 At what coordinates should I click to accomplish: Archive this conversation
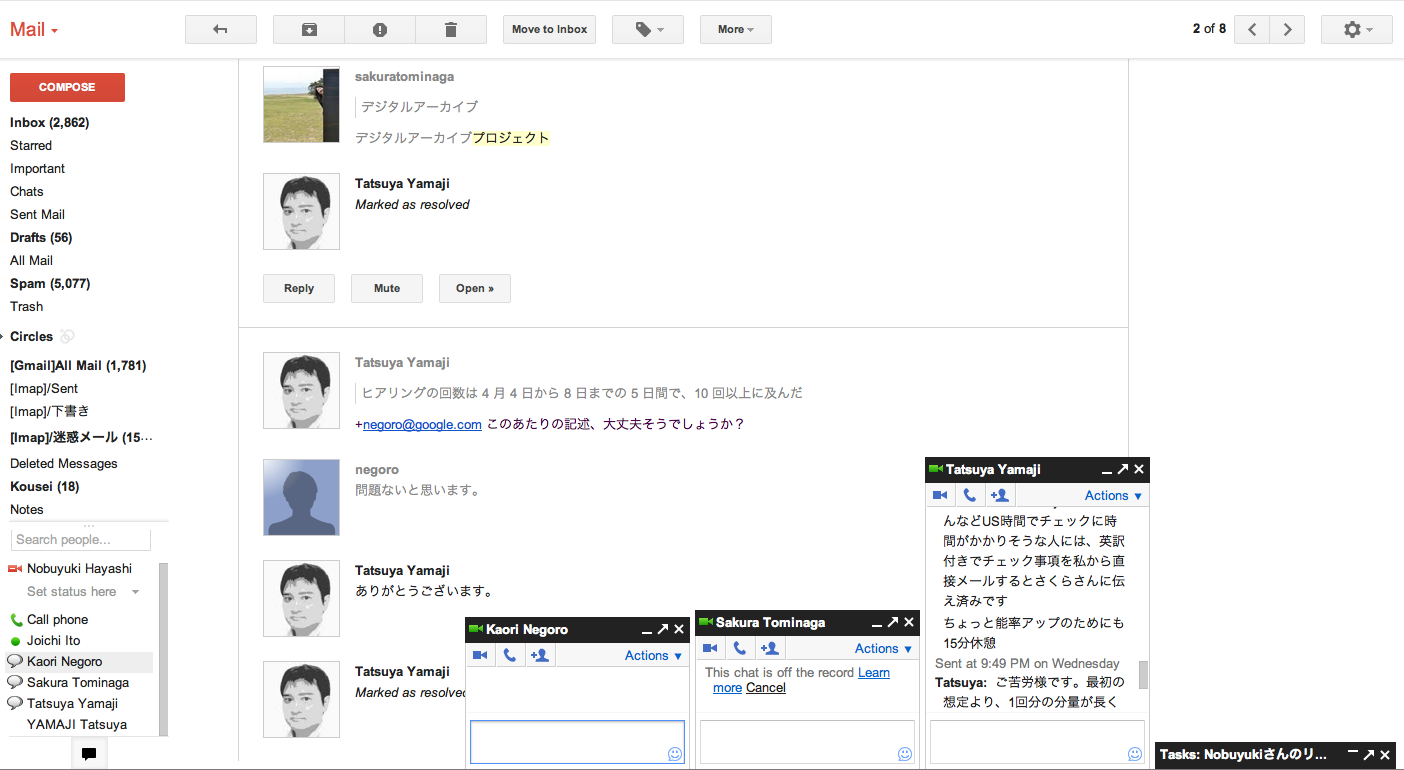(x=309, y=29)
